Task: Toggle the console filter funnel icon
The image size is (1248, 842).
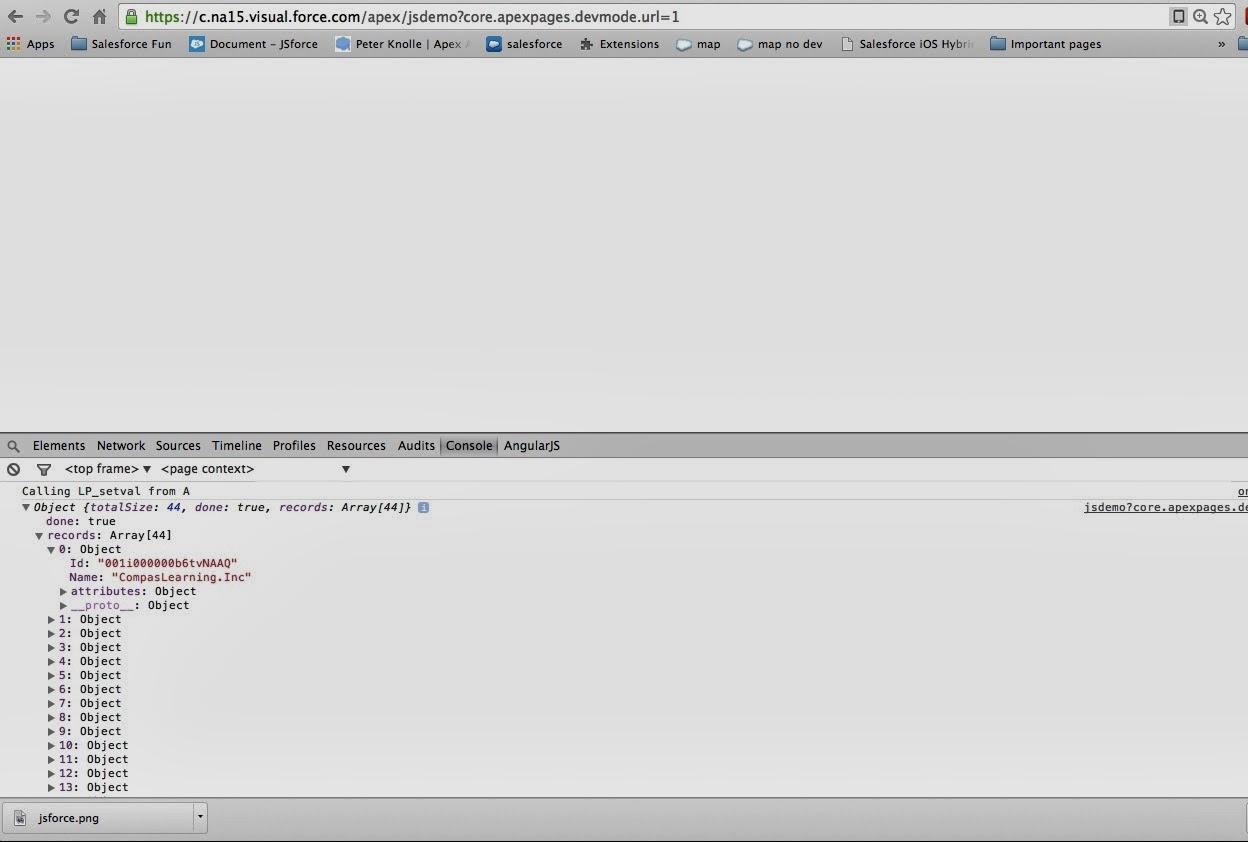Action: coord(43,469)
